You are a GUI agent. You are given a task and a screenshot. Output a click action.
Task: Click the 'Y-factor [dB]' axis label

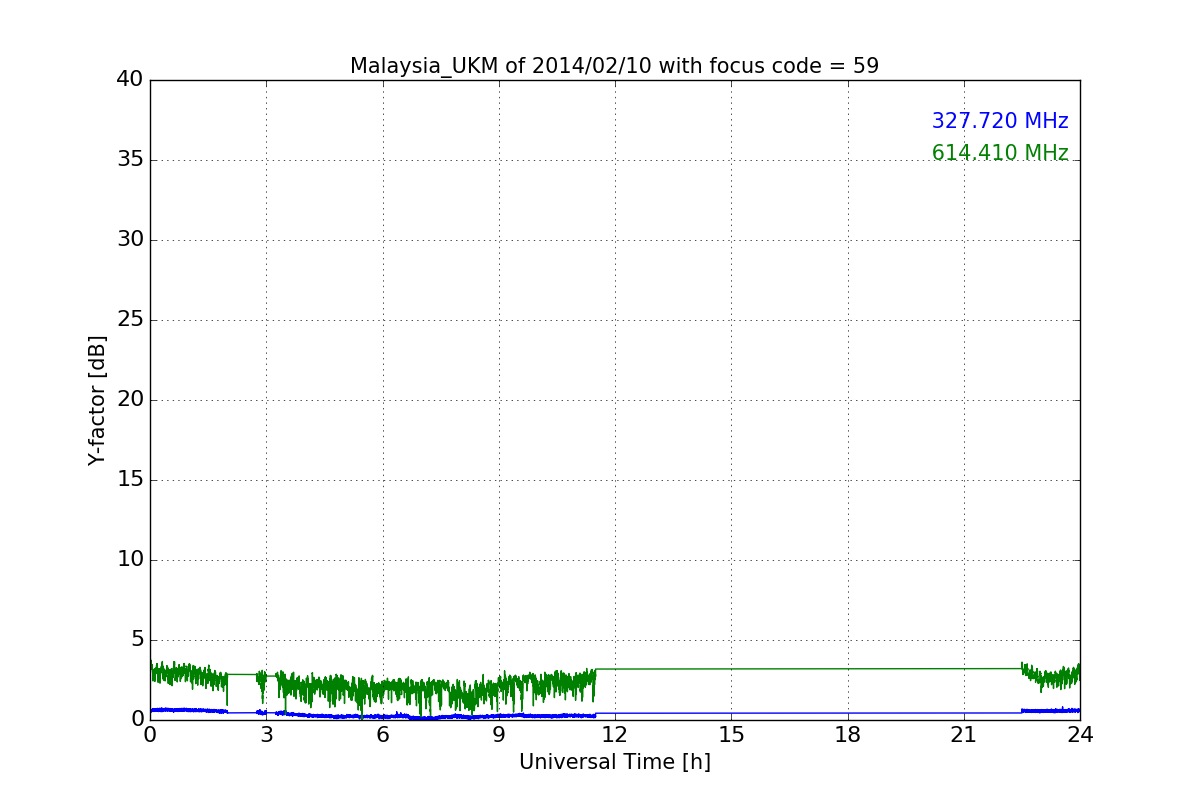pyautogui.click(x=97, y=400)
